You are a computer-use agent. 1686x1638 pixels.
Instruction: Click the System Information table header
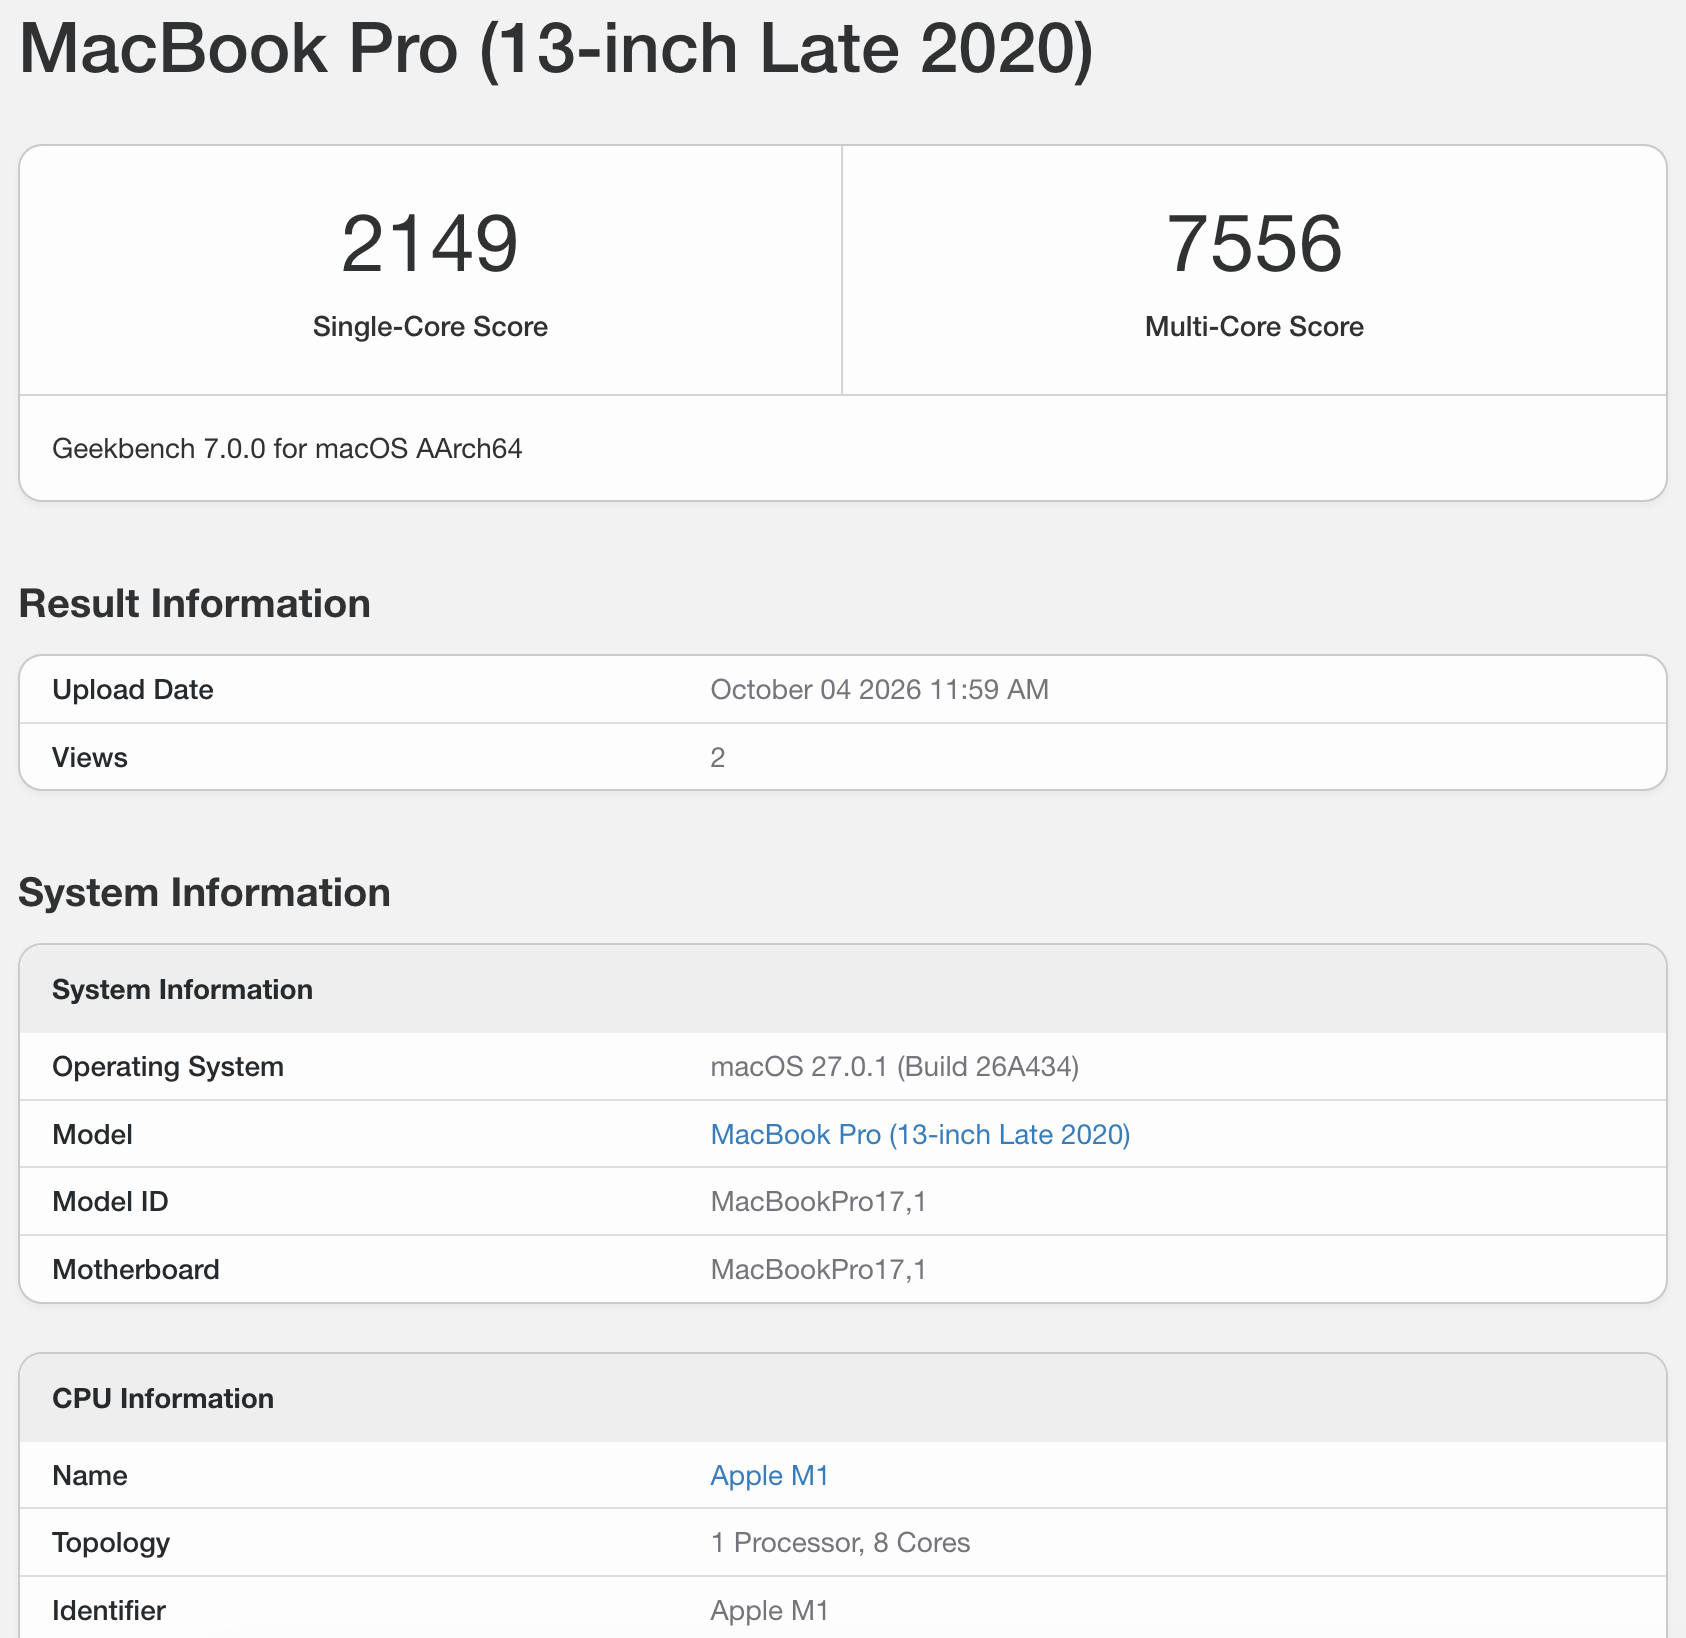tap(182, 989)
